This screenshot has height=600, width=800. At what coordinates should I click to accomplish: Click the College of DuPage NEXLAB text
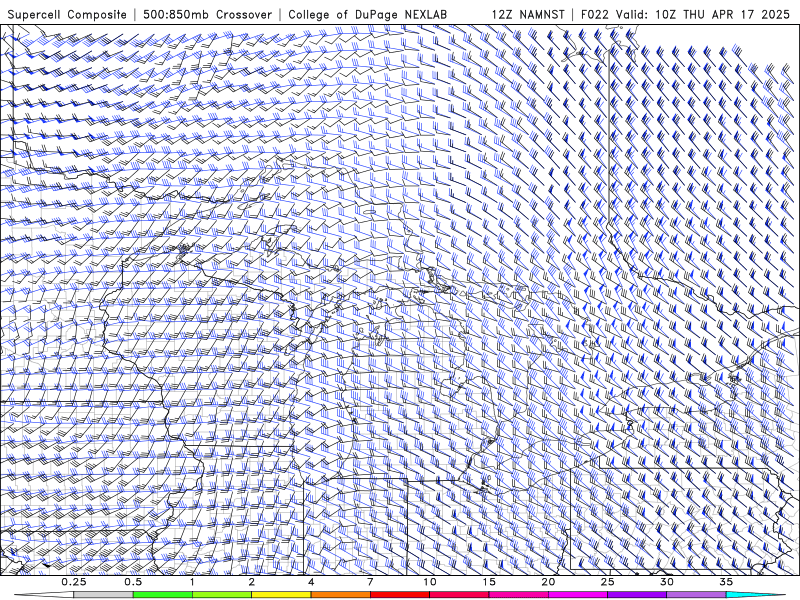[367, 14]
